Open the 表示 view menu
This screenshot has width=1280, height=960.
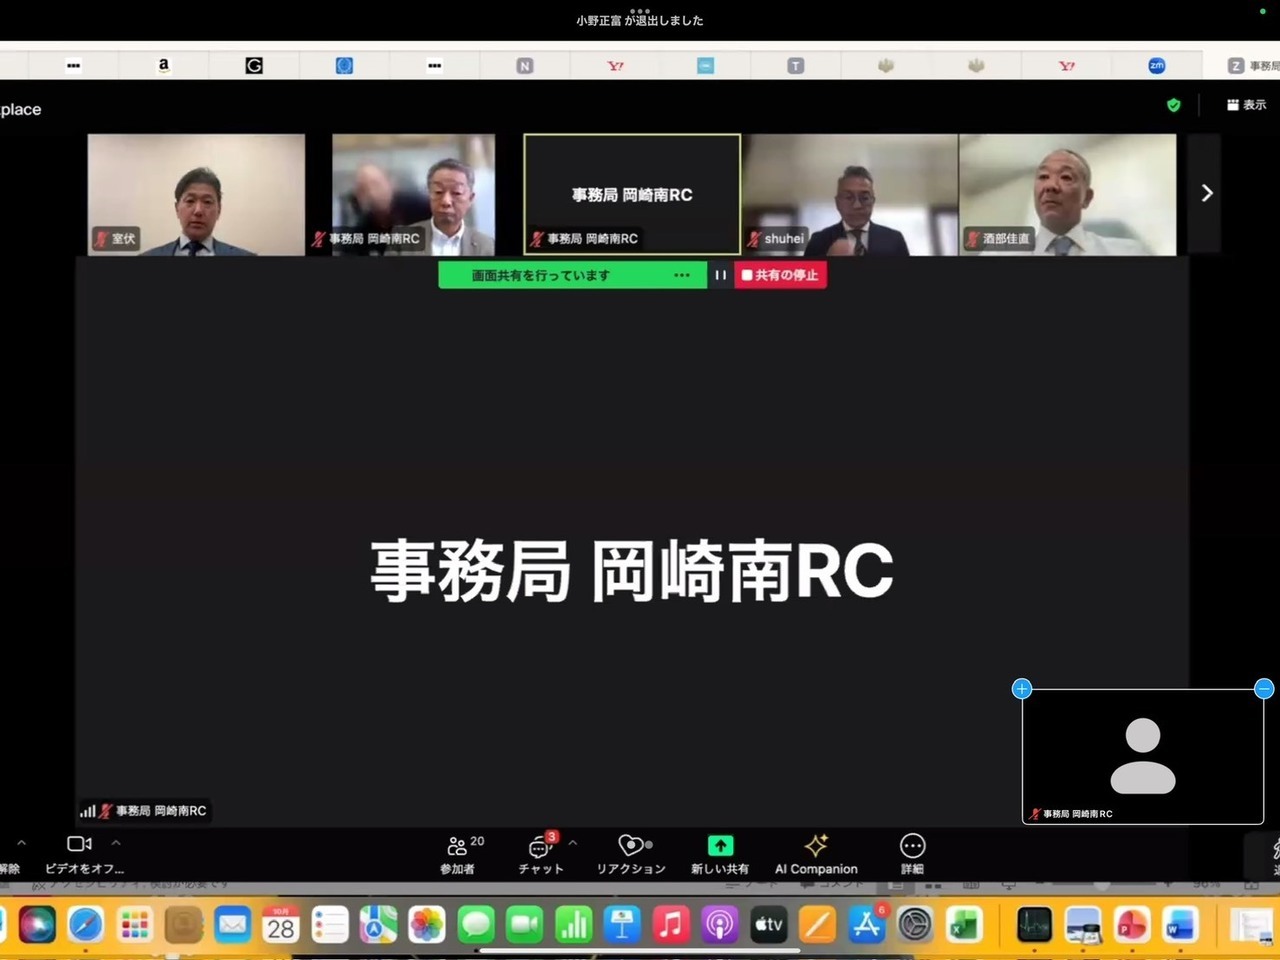[1247, 105]
